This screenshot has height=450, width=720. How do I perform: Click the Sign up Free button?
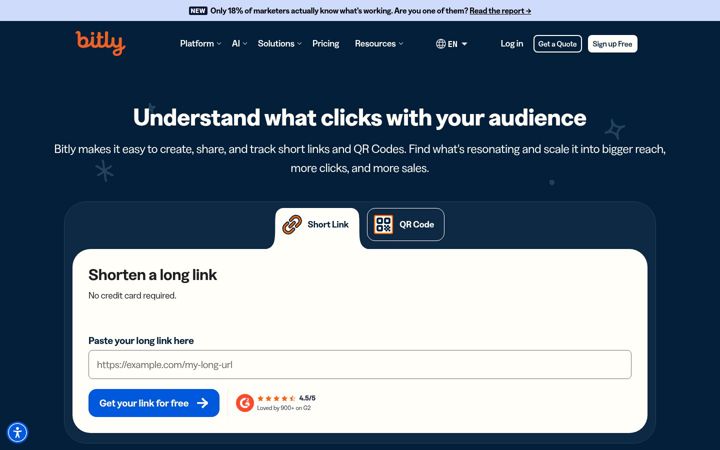[x=612, y=44]
